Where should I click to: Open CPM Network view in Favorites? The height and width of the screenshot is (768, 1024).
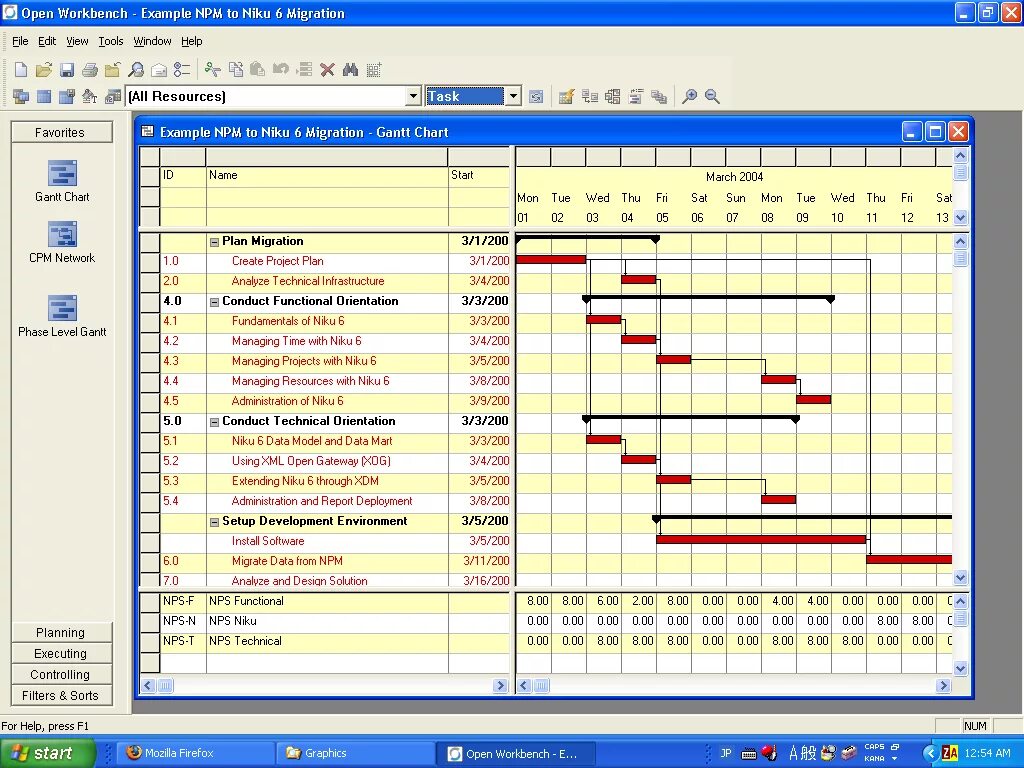click(62, 242)
